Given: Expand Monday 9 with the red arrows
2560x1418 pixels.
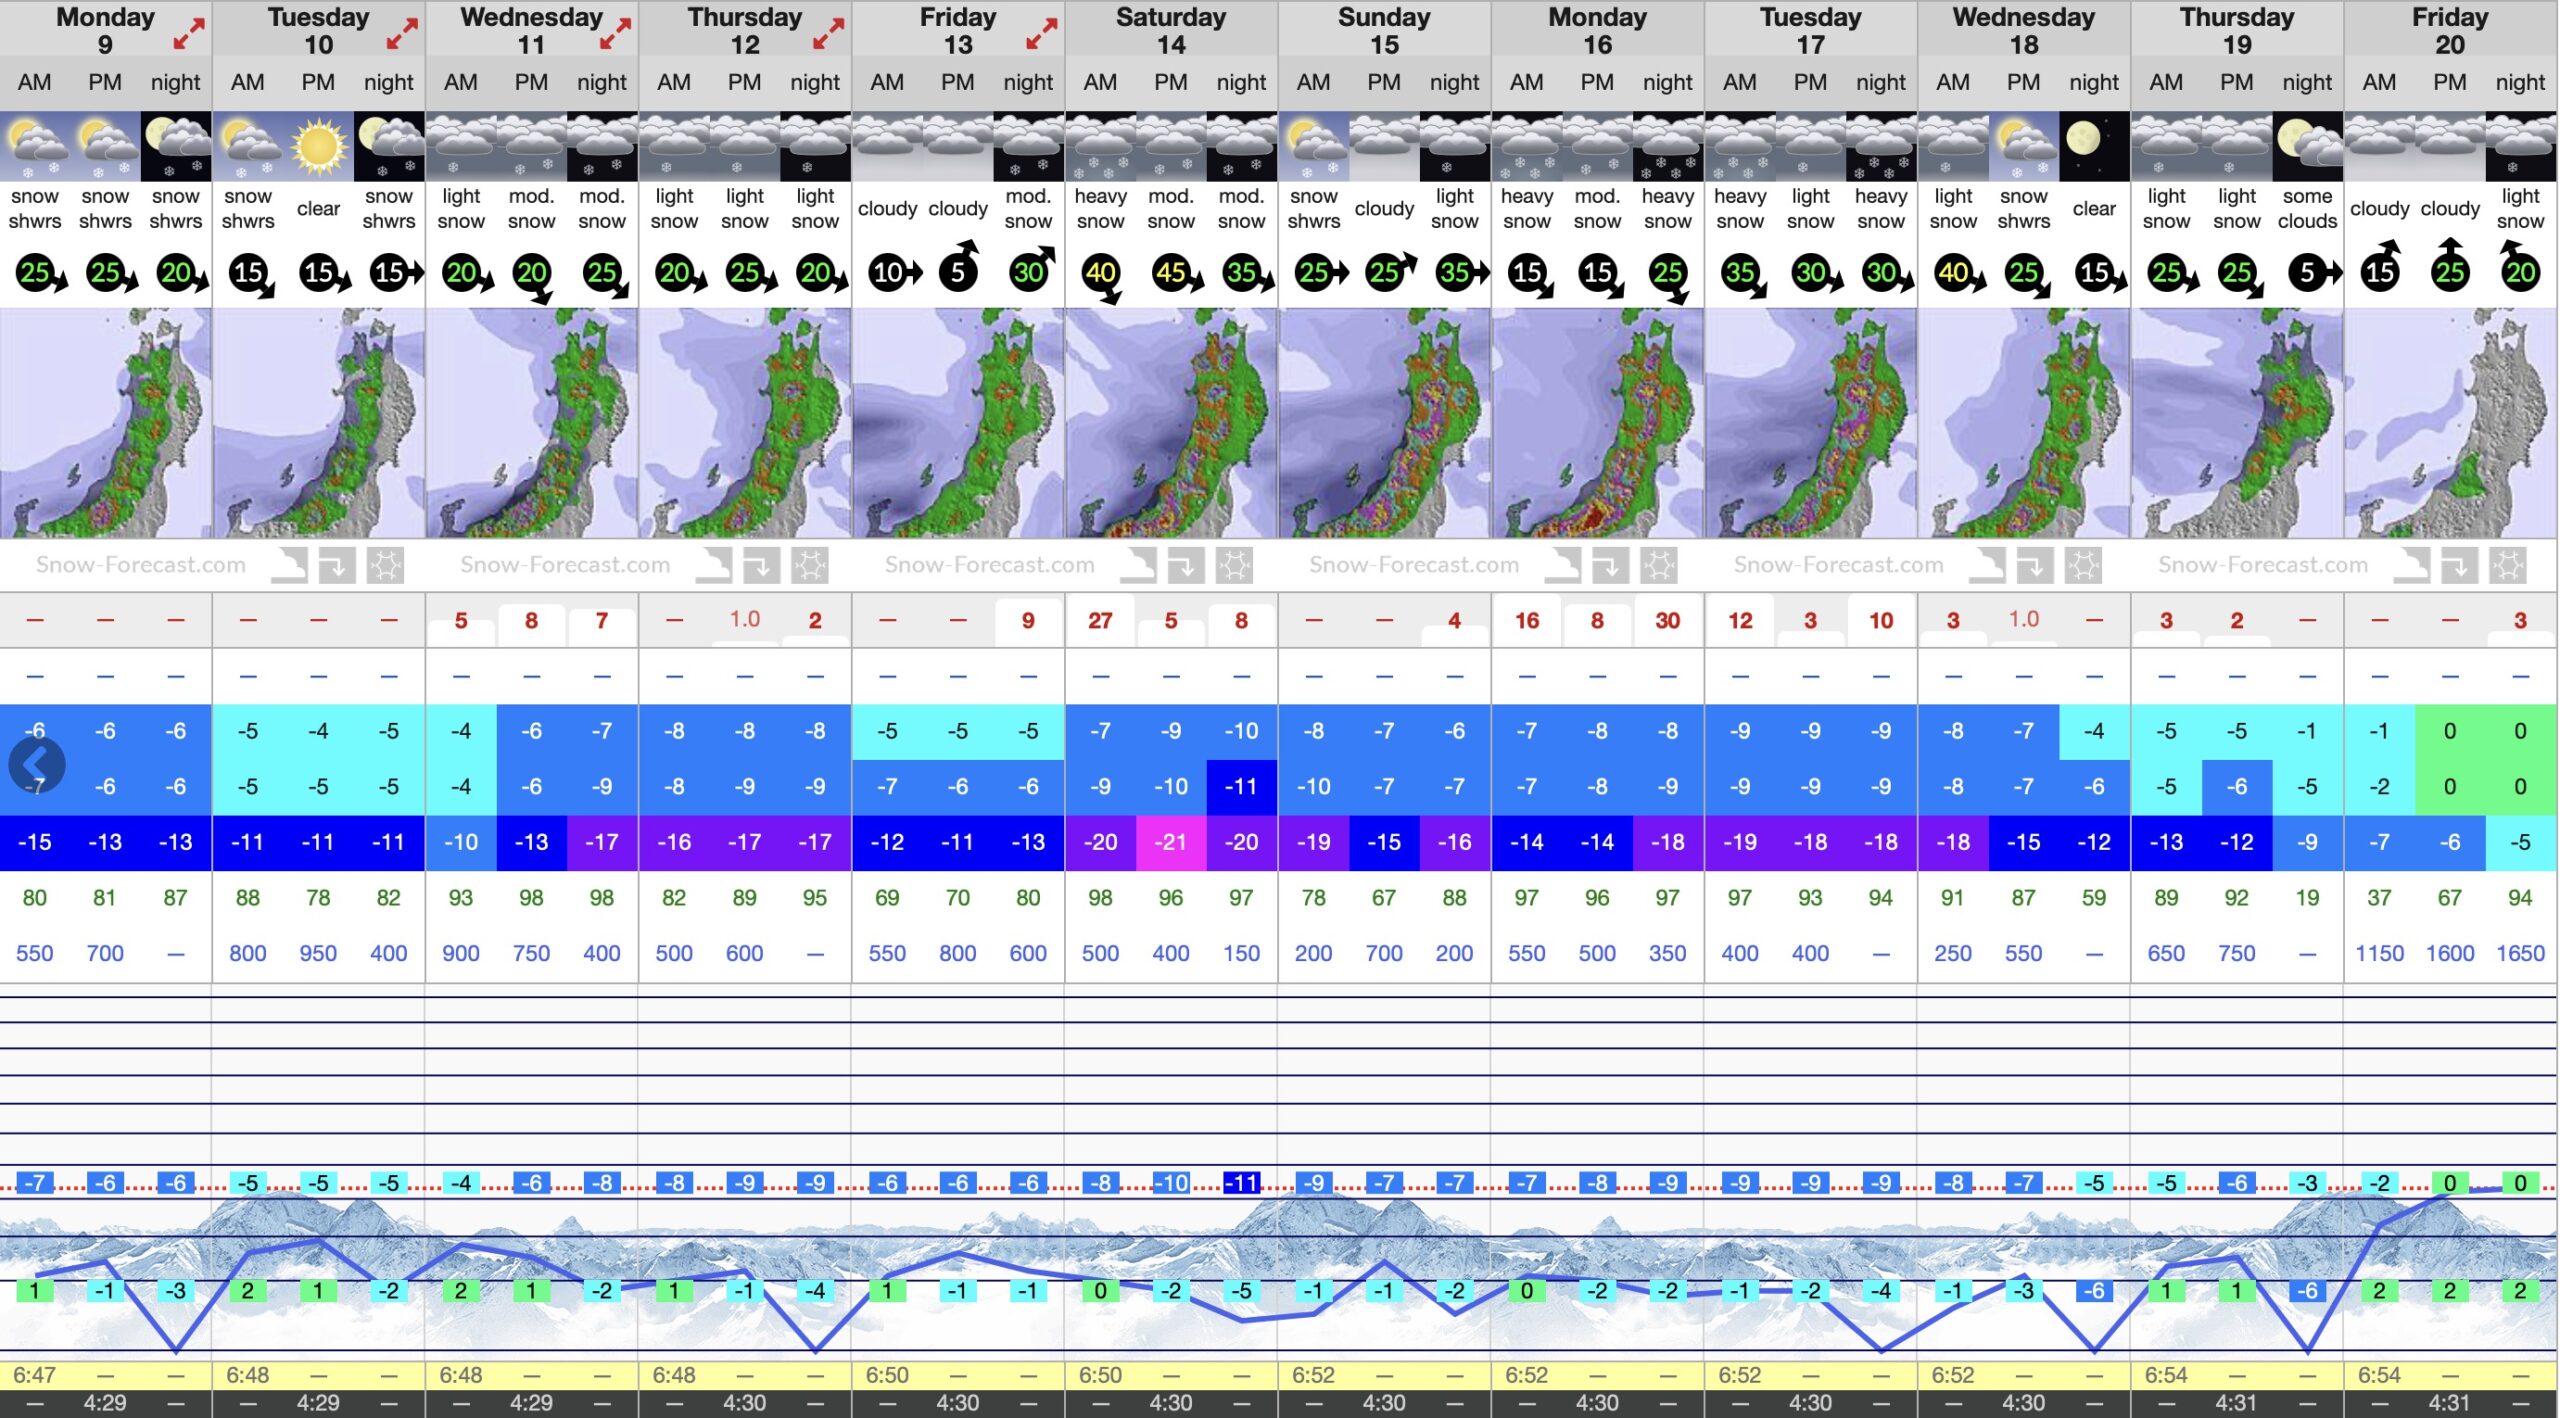Looking at the screenshot, I should [x=188, y=34].
